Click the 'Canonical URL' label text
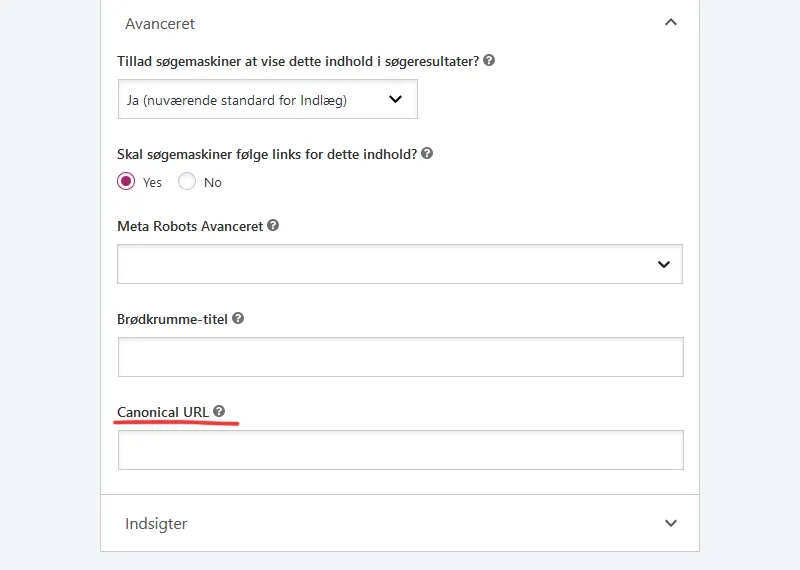Image resolution: width=800 pixels, height=570 pixels. pyautogui.click(x=163, y=412)
